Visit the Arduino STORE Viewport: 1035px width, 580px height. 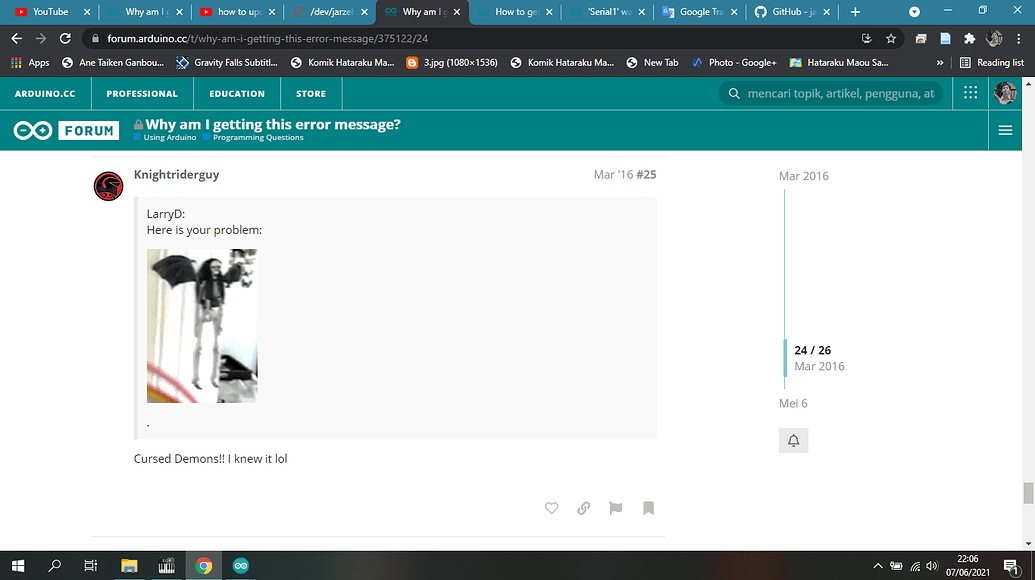coord(310,93)
